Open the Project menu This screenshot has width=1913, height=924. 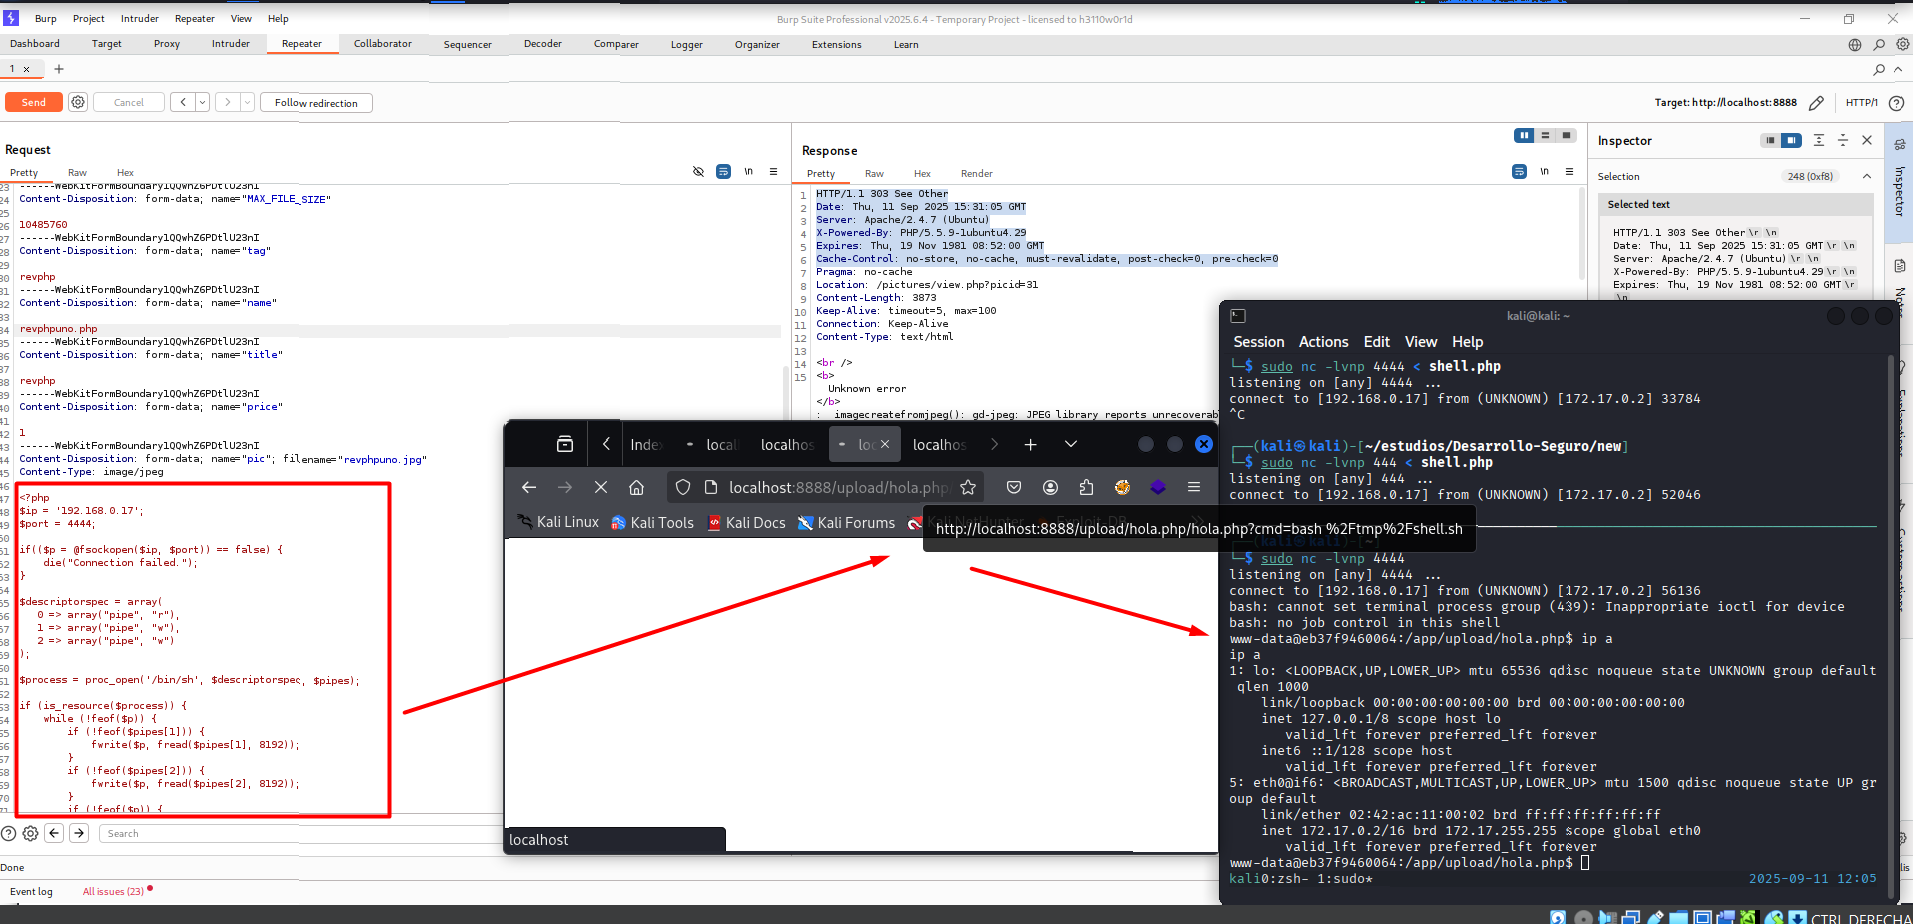[89, 18]
